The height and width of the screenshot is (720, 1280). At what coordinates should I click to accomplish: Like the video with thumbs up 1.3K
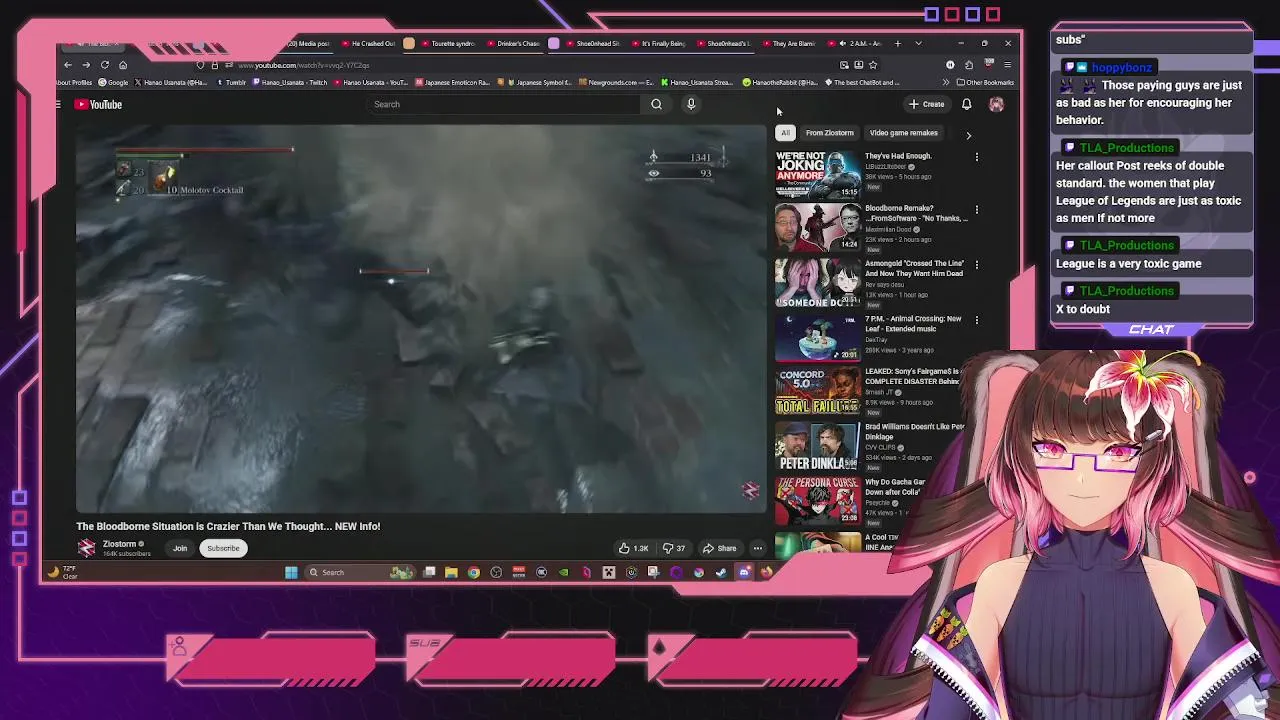point(633,548)
